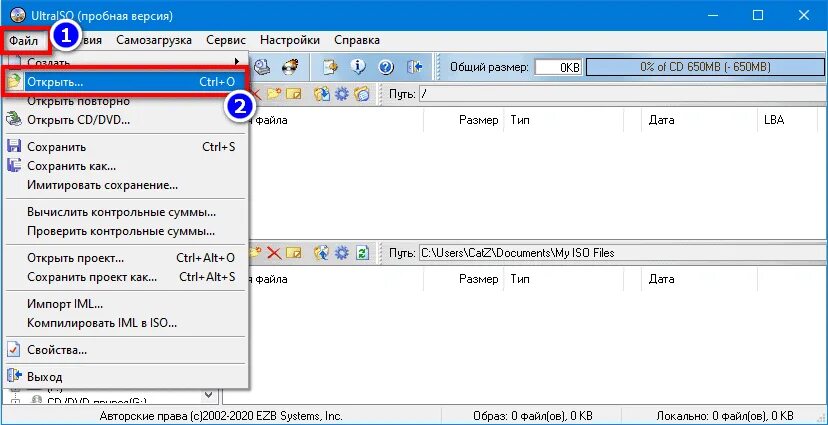Sort local file list by Размер column
This screenshot has width=828, height=425.
point(463,279)
